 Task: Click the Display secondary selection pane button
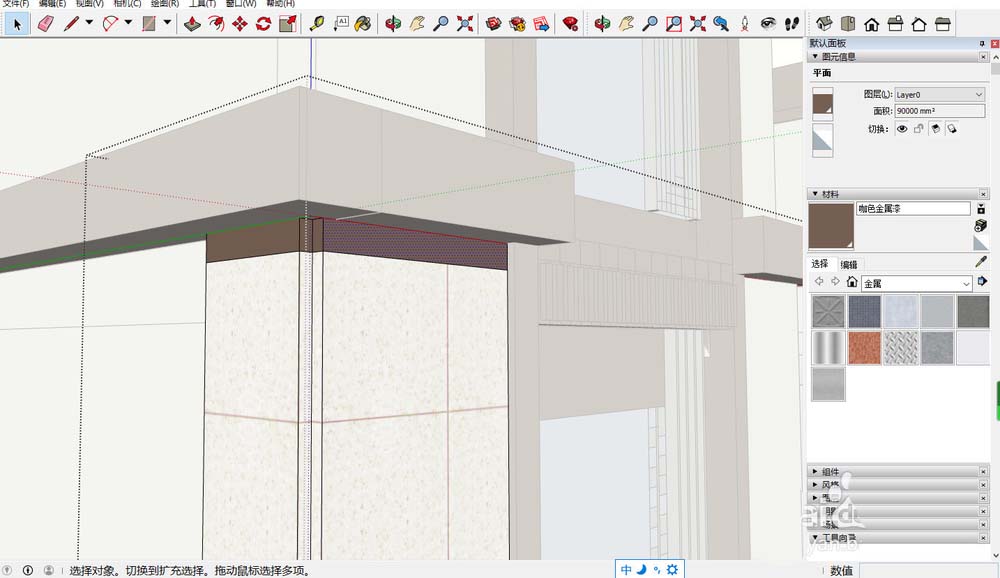point(981,209)
